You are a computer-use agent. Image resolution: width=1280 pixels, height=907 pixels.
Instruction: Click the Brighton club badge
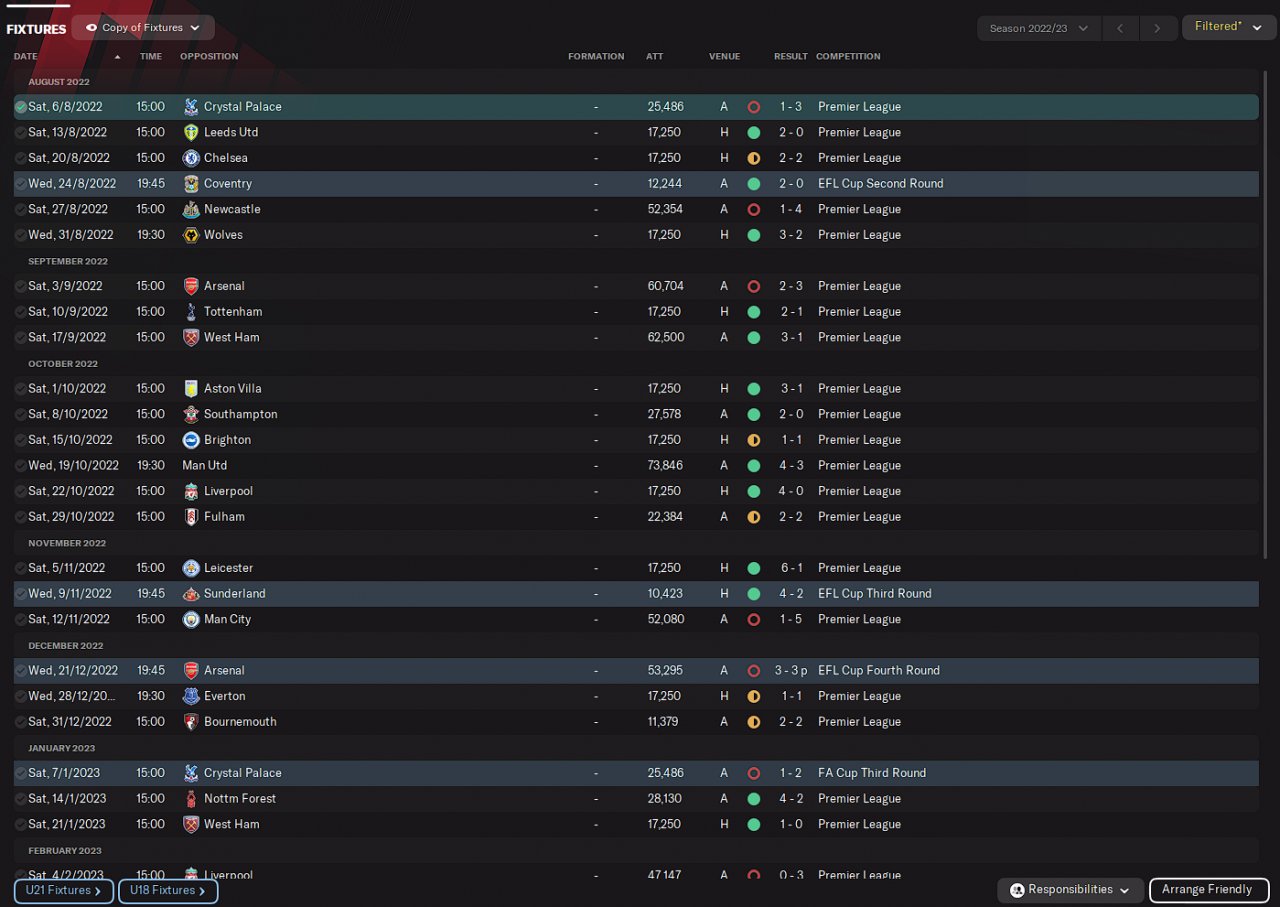[191, 440]
